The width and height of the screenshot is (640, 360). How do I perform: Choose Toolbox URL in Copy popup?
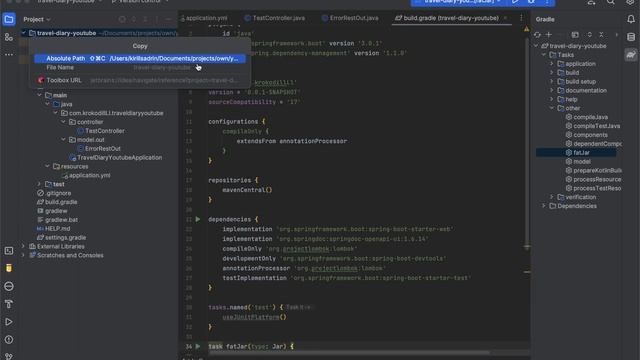tap(140, 80)
